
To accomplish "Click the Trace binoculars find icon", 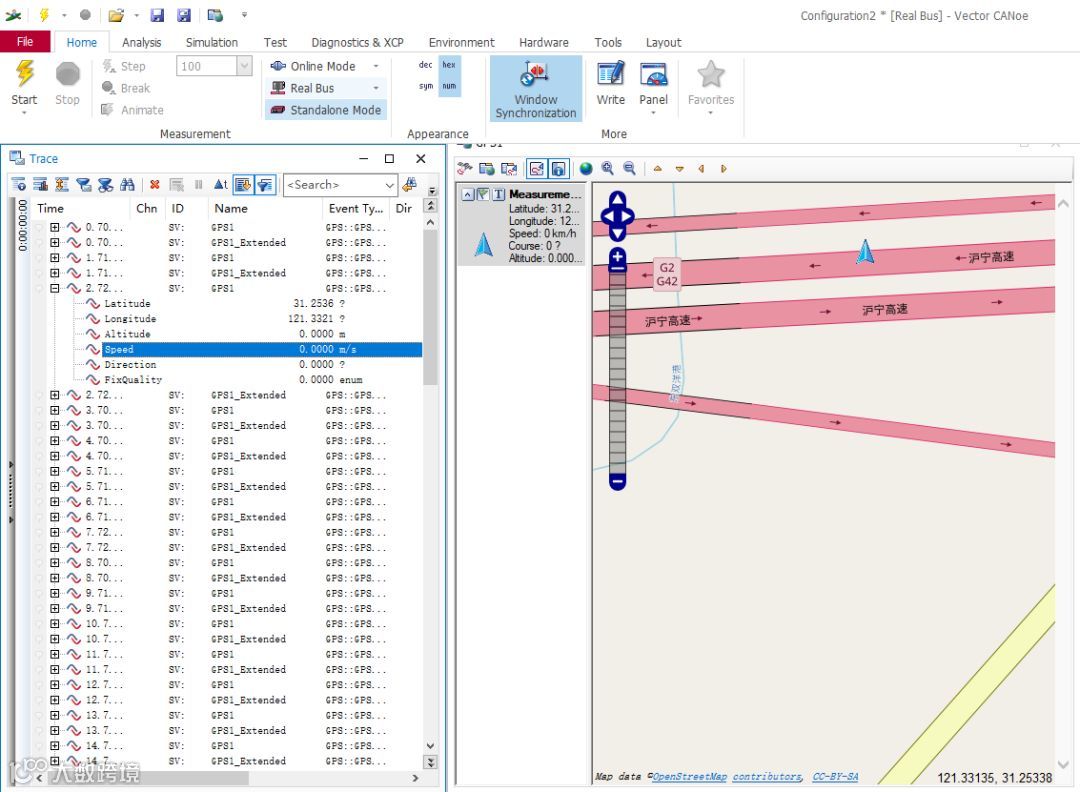I will [x=127, y=185].
